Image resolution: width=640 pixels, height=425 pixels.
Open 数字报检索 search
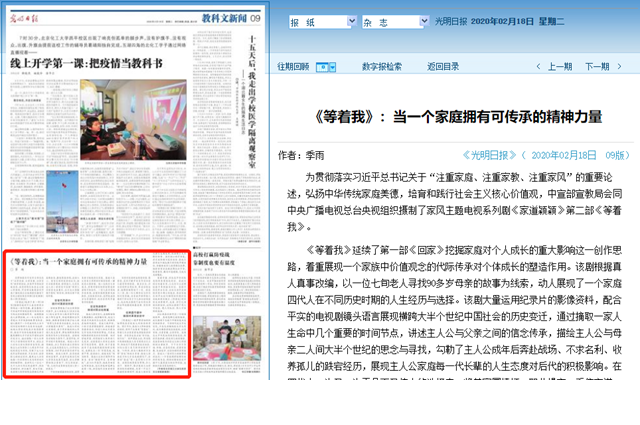point(381,67)
